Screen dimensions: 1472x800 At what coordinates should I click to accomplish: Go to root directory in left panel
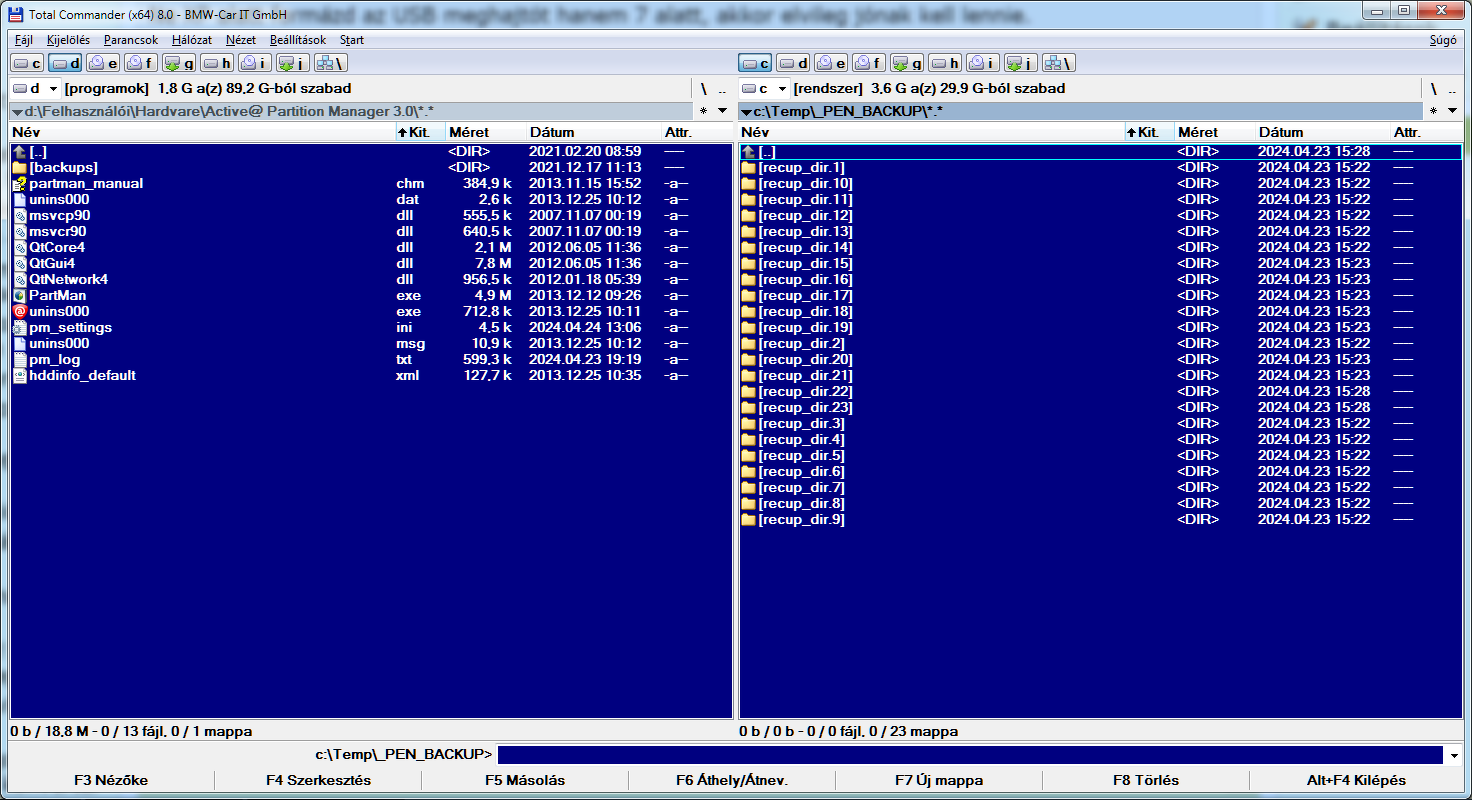pyautogui.click(x=703, y=88)
